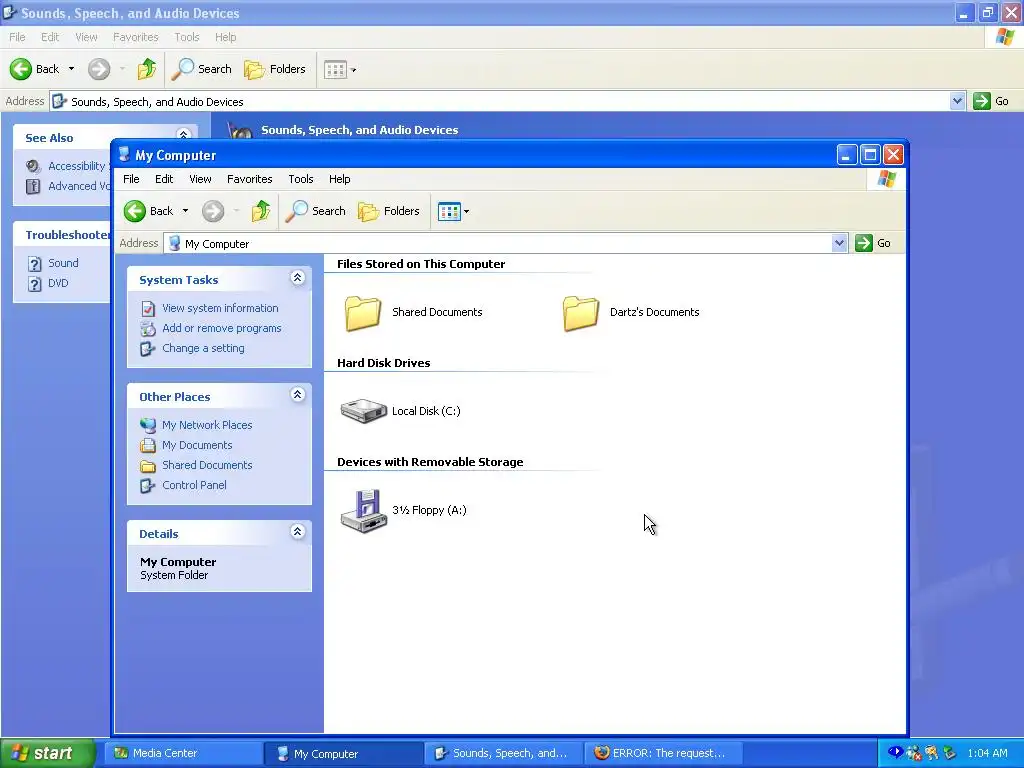Go up one folder level in My Computer
This screenshot has width=1024, height=768.
[261, 211]
